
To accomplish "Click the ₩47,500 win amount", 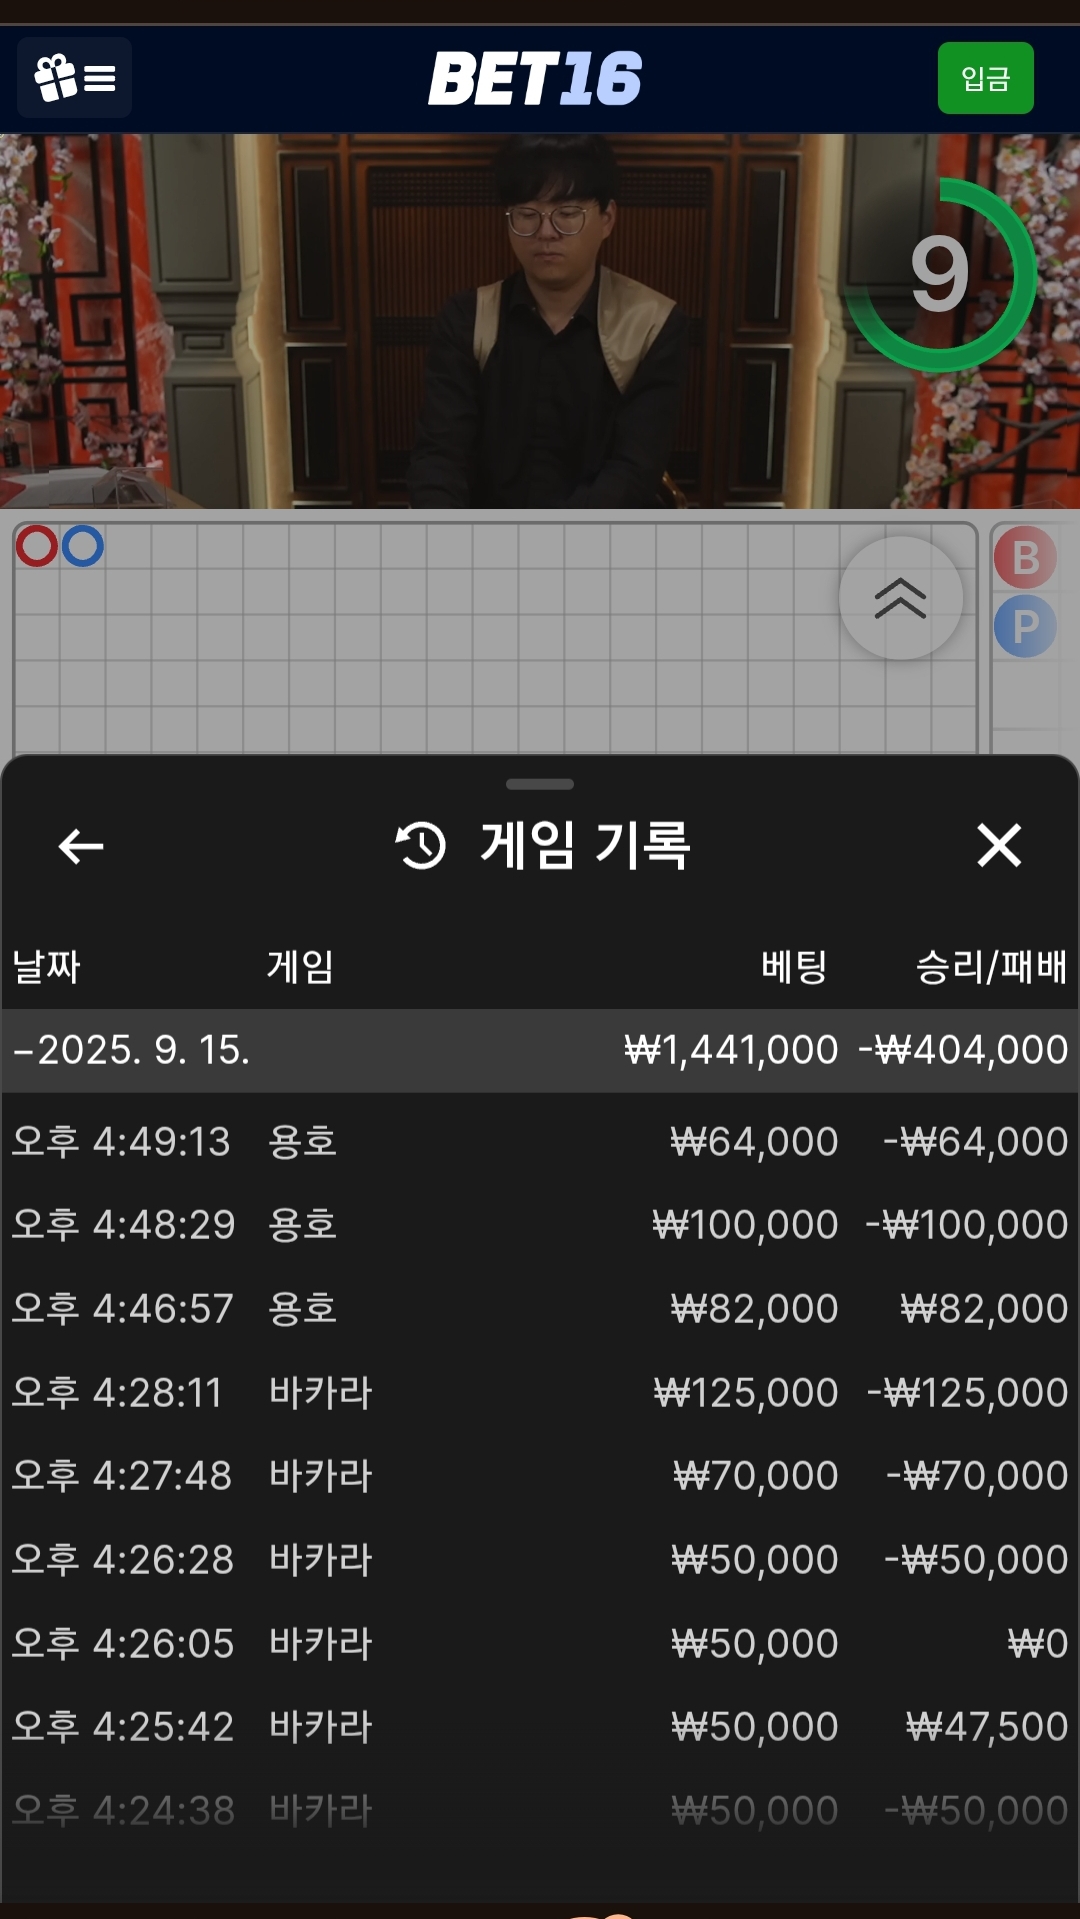I will (987, 1727).
